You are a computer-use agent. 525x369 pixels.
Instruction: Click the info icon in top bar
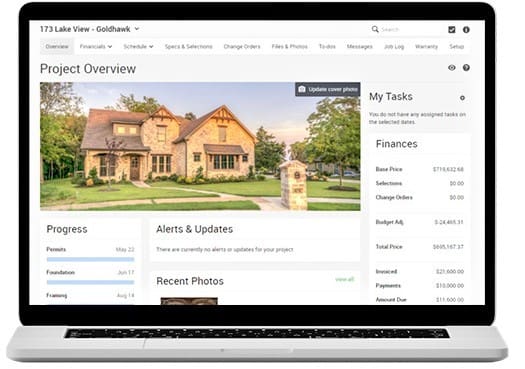click(x=466, y=29)
